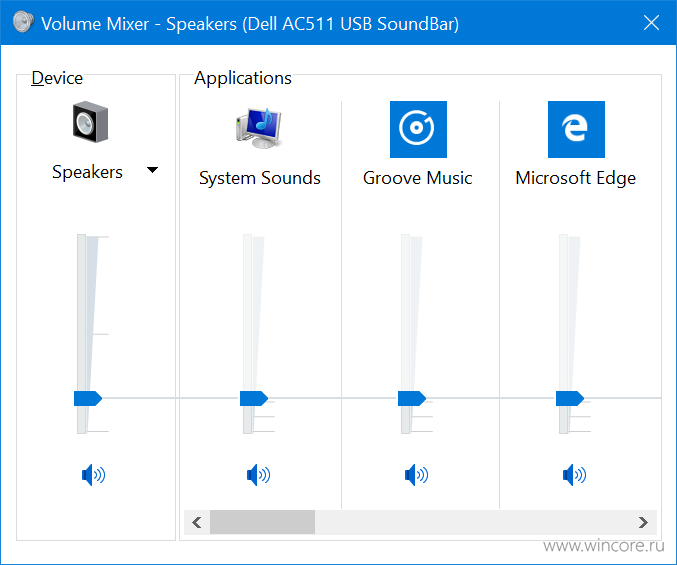Image resolution: width=677 pixels, height=565 pixels.
Task: Click the speaker icon in title bar
Action: [23, 22]
